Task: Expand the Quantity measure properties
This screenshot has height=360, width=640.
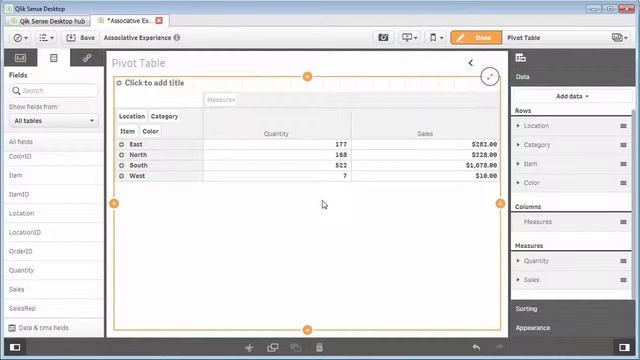Action: click(x=518, y=261)
